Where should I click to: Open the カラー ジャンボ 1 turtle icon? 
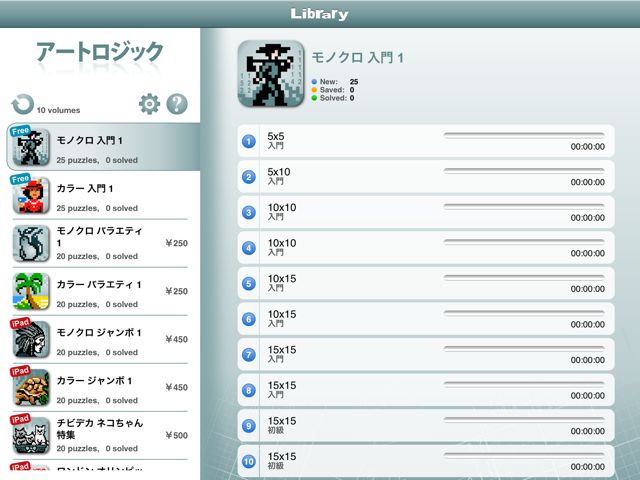point(31,387)
